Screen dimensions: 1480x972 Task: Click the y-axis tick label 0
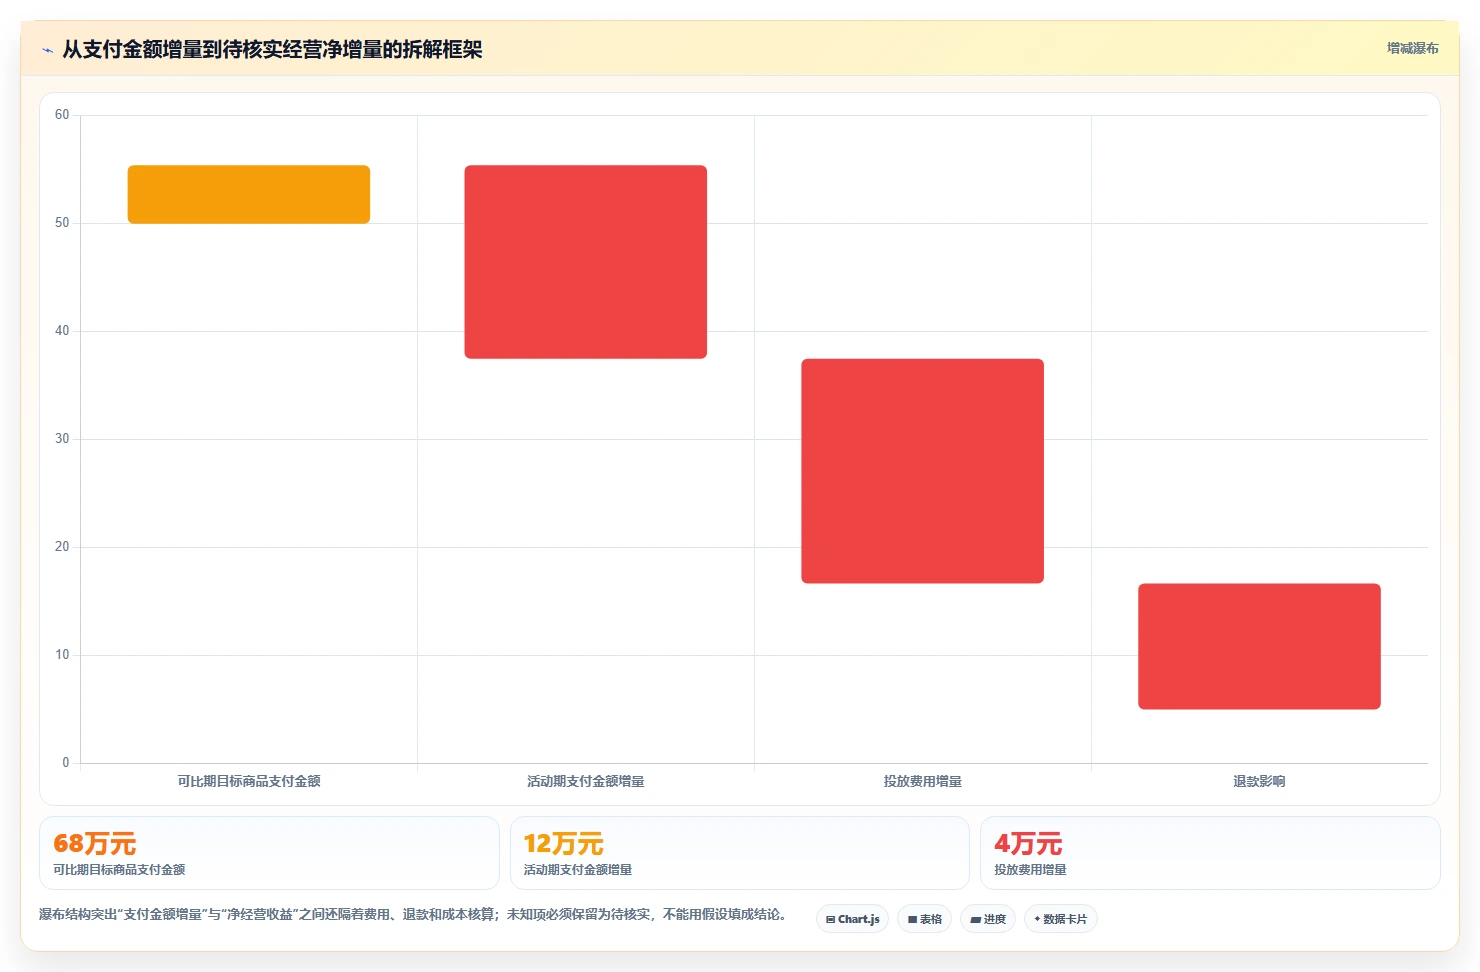[66, 763]
